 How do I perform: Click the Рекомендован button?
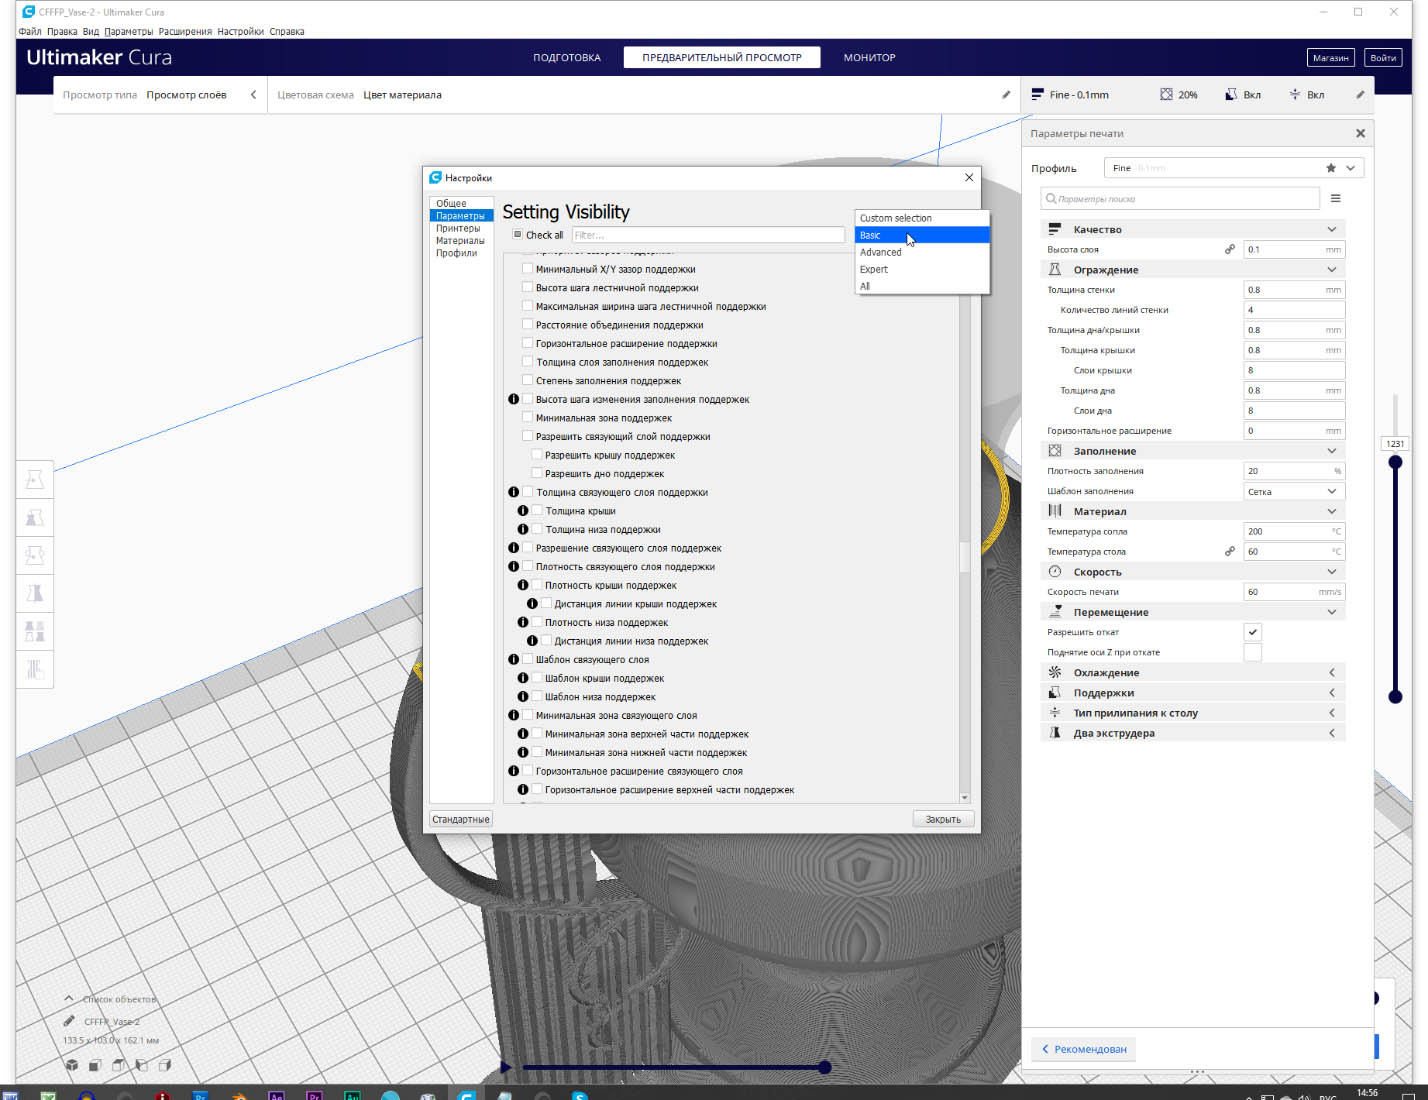click(1084, 1049)
